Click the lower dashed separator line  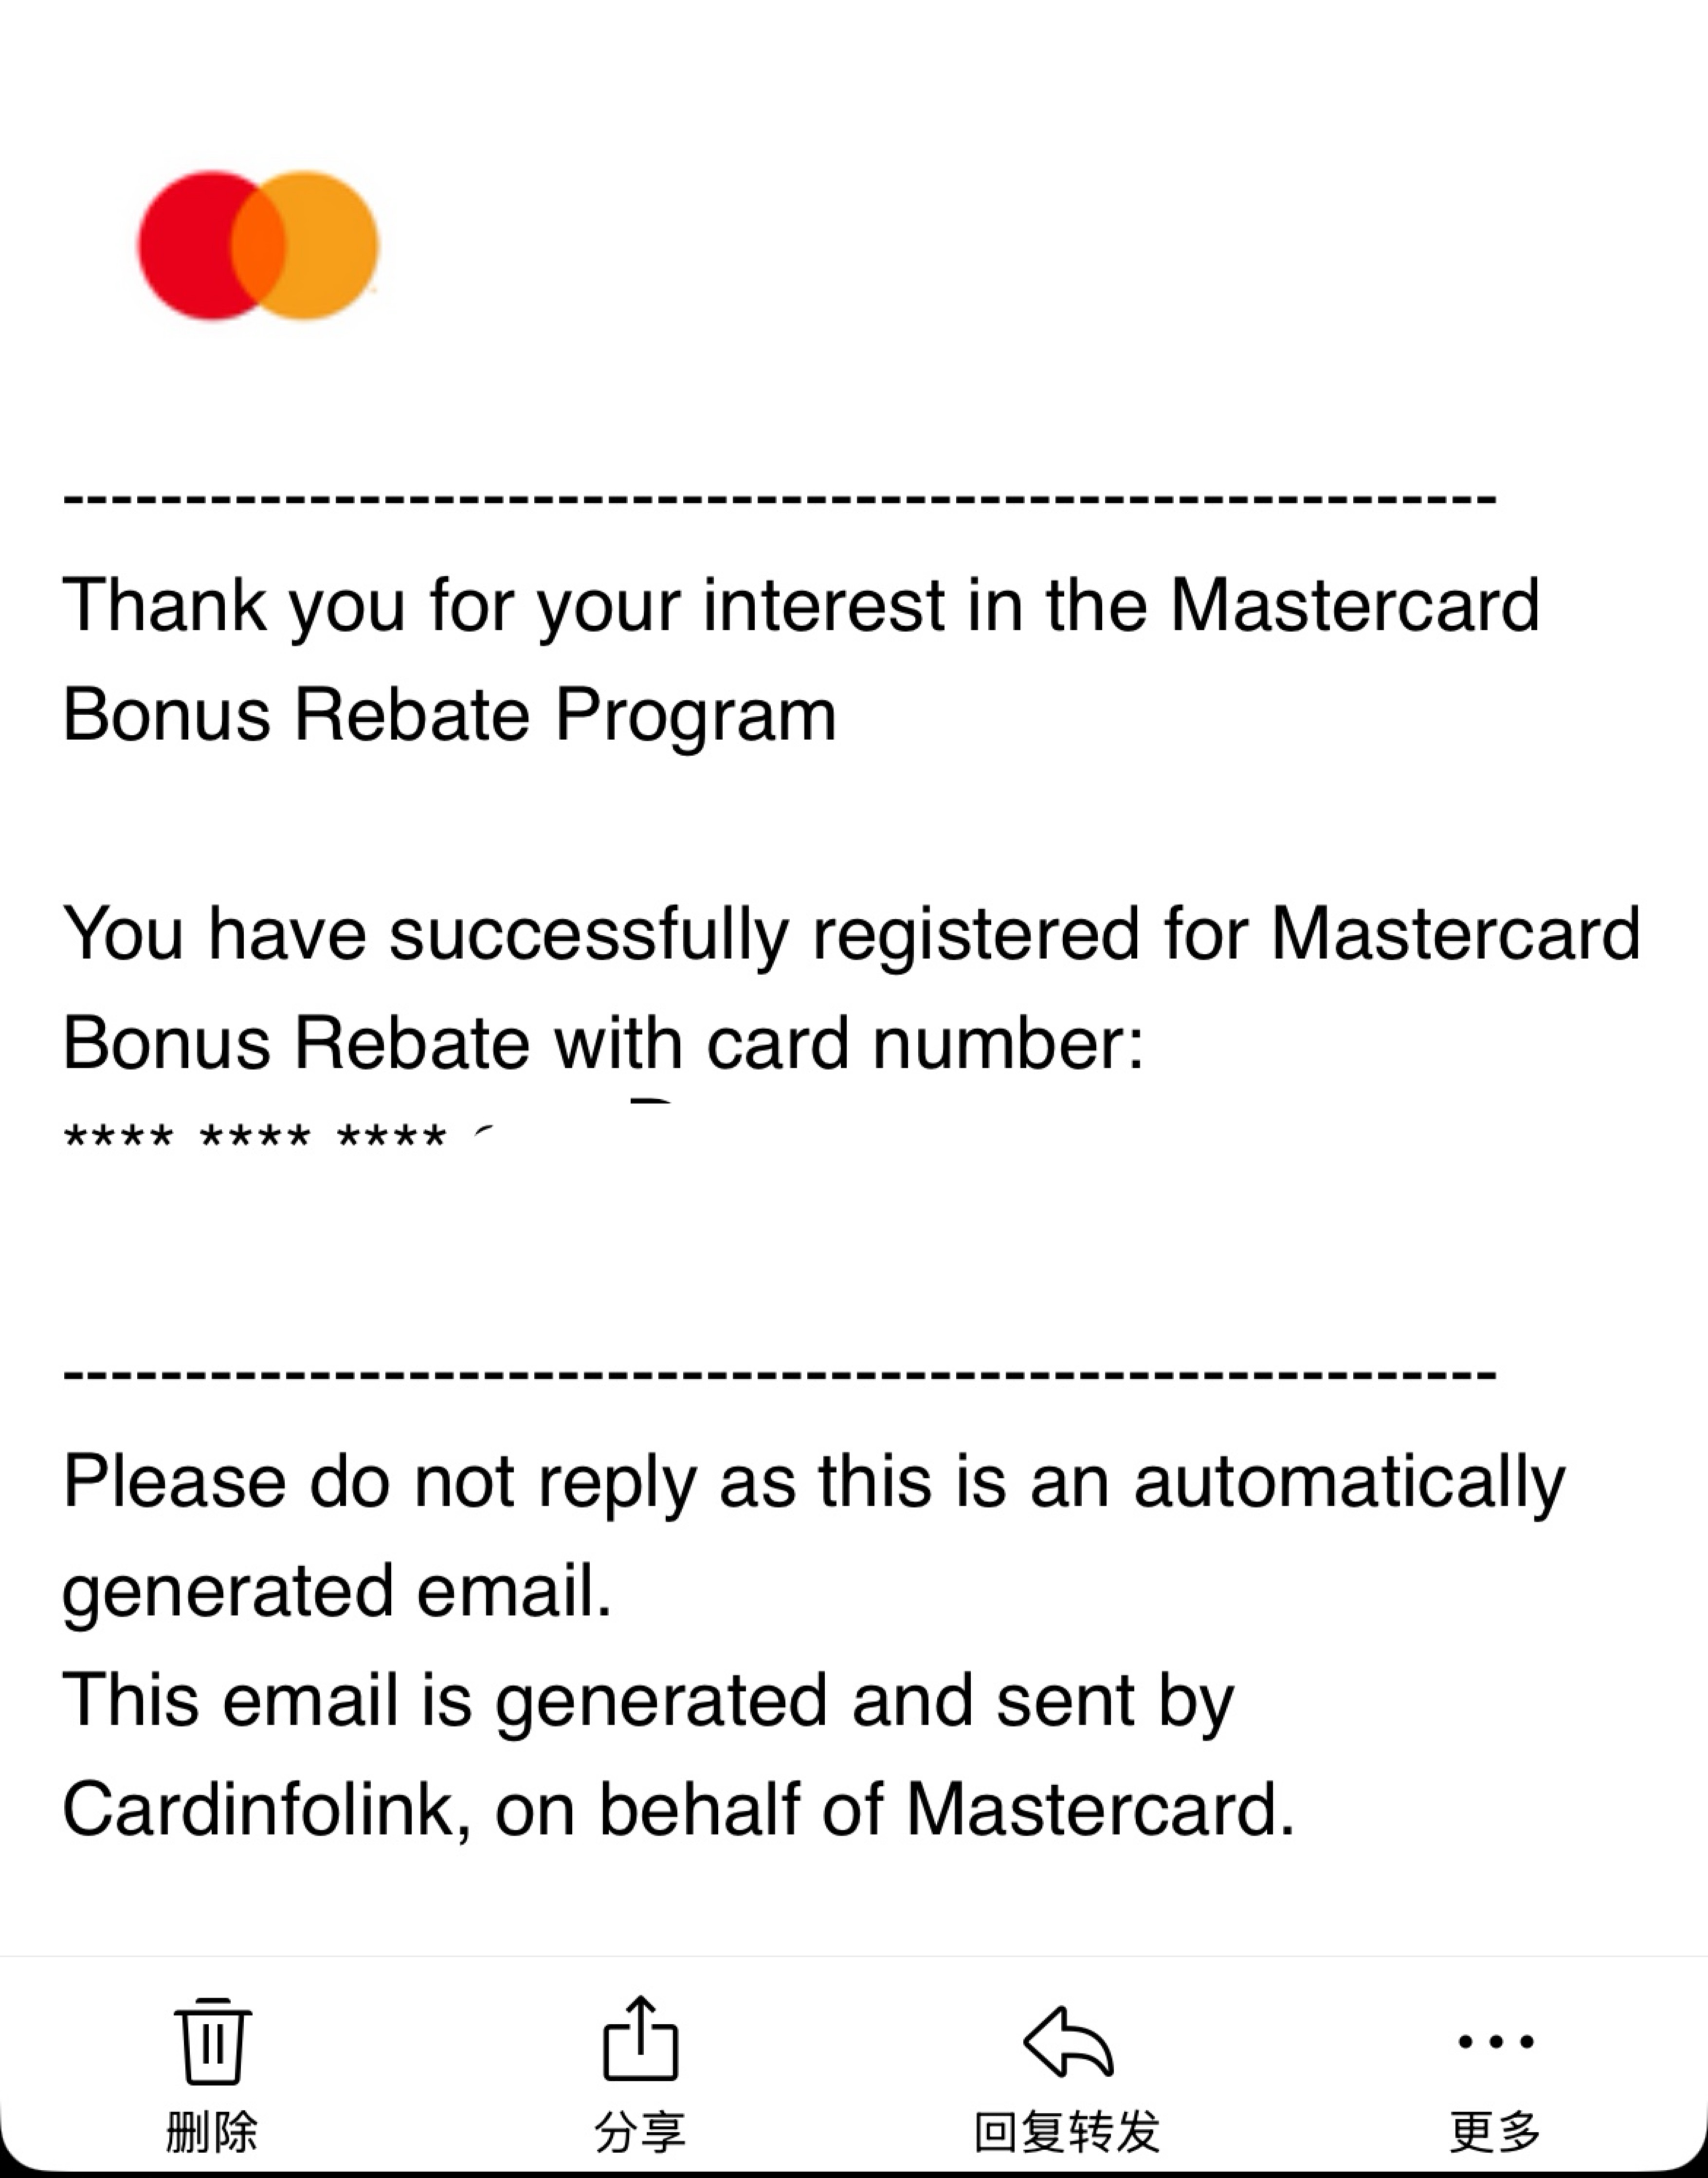tap(780, 1372)
